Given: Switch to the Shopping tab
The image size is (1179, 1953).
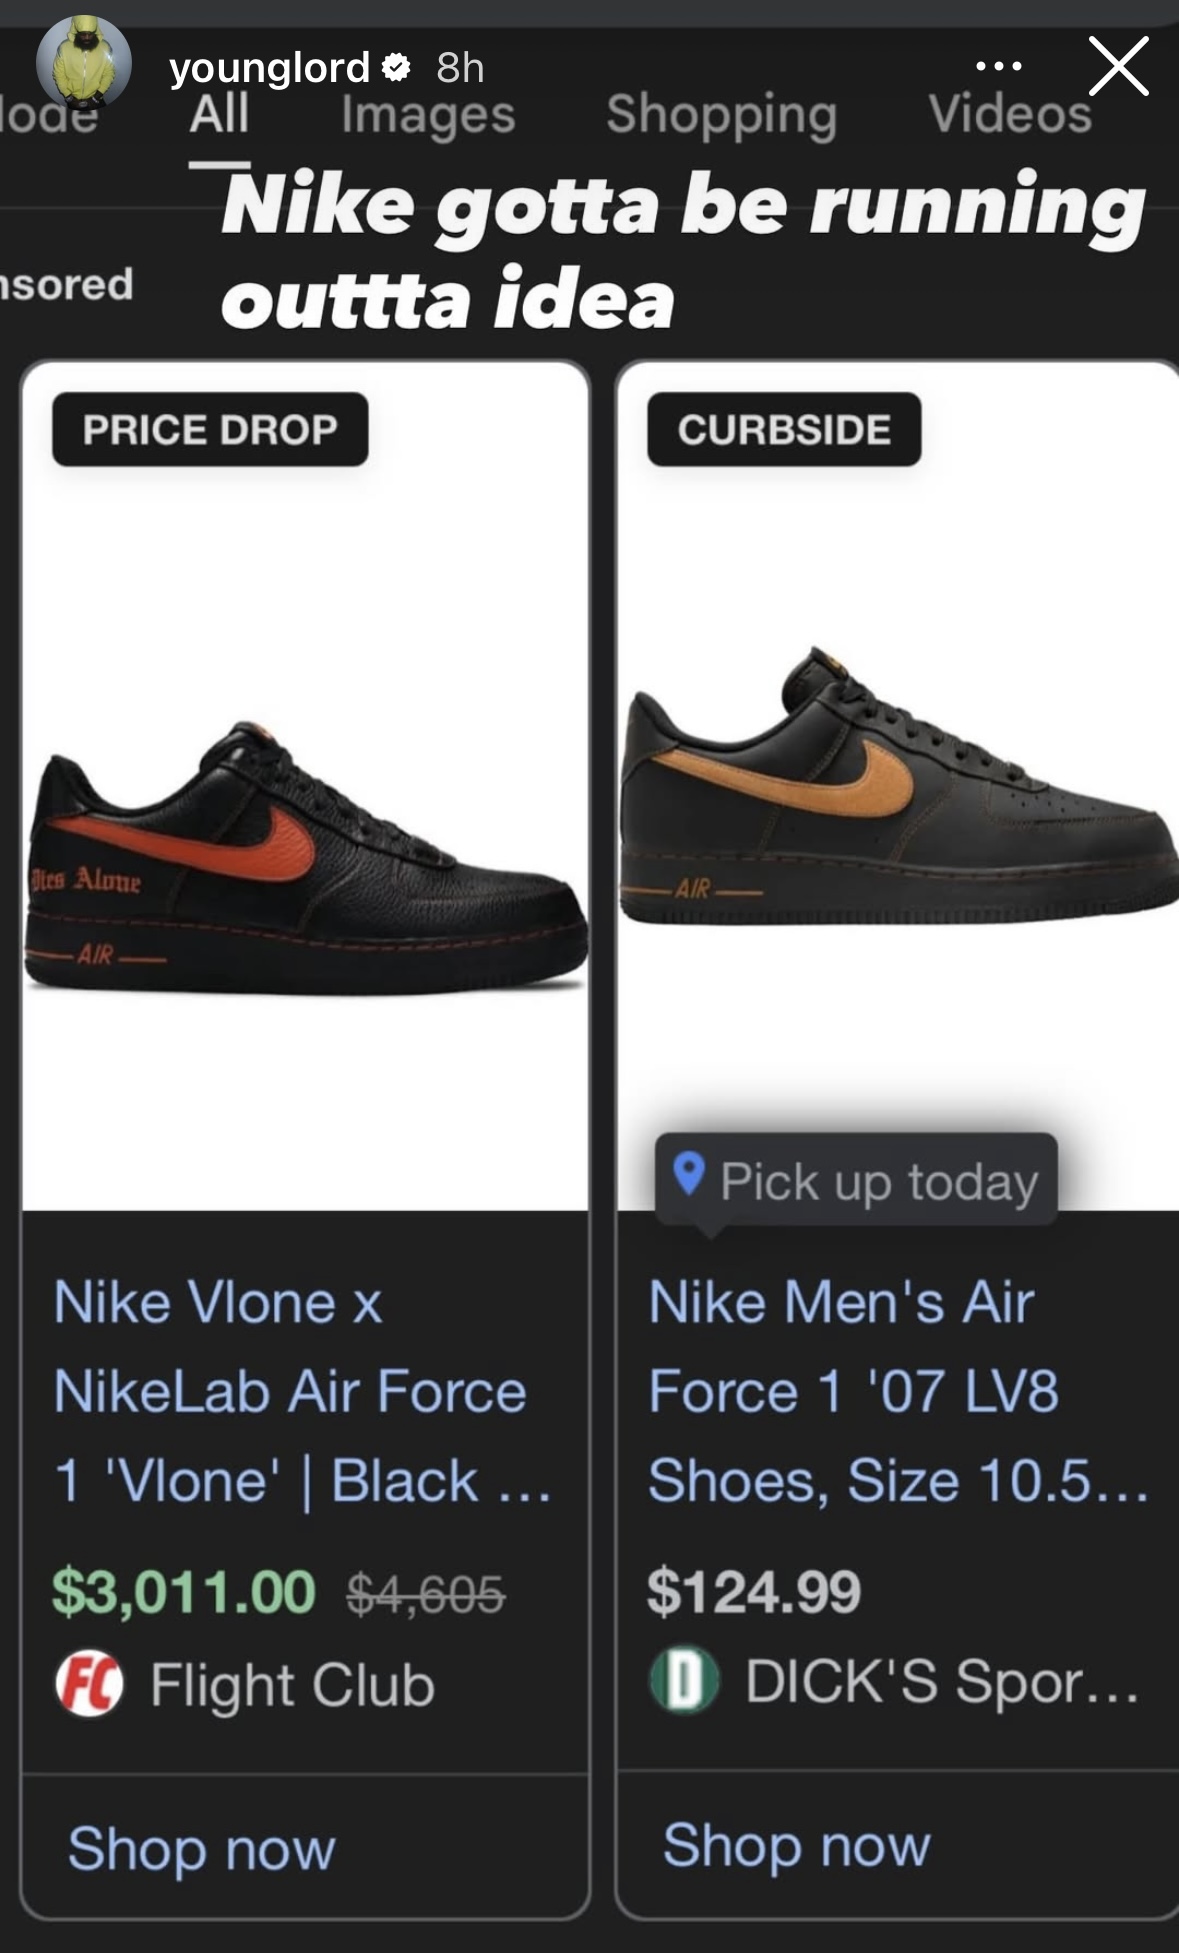Looking at the screenshot, I should (x=721, y=115).
